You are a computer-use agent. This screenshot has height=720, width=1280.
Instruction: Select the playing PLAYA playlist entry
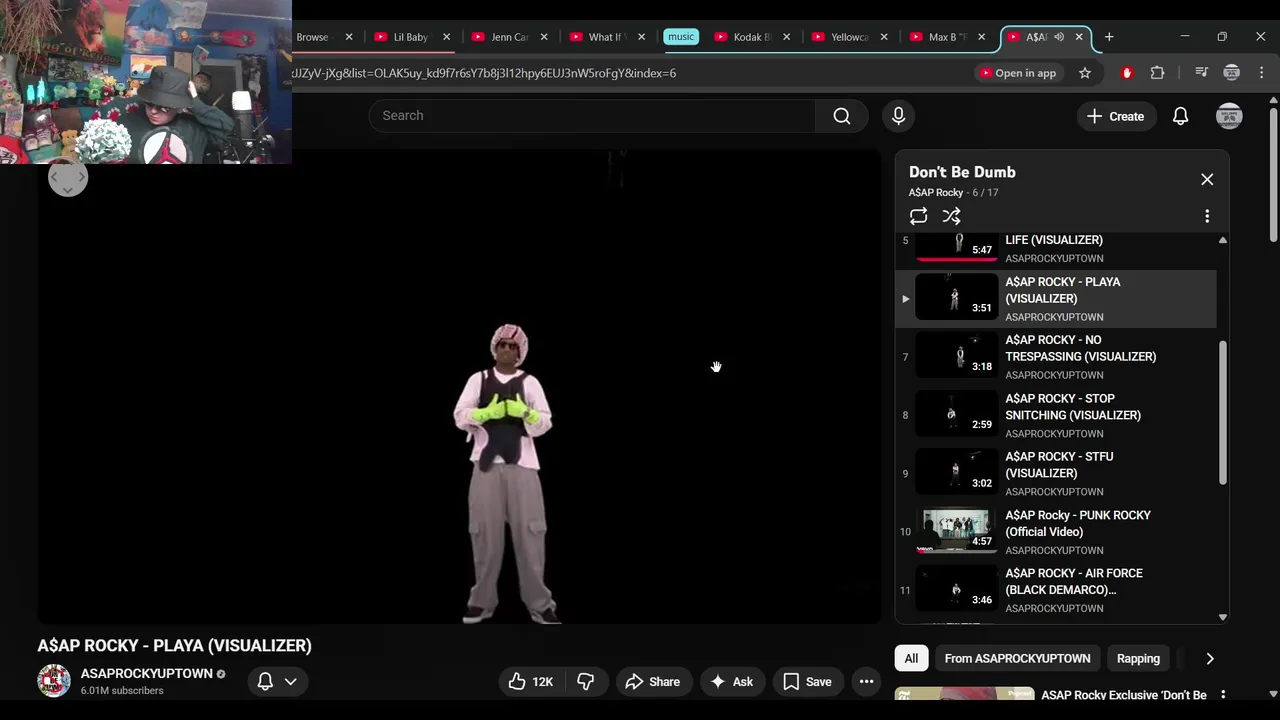click(x=1056, y=298)
